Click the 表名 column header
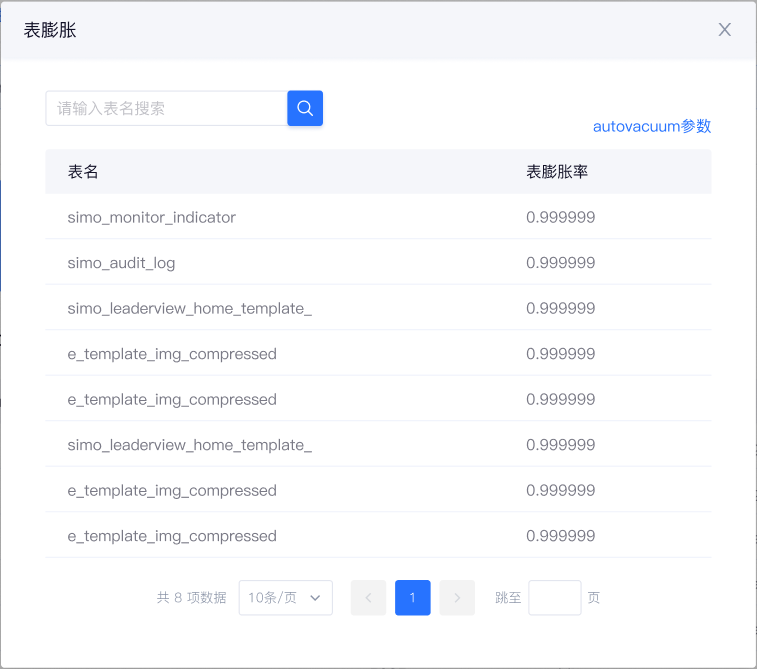 tap(83, 172)
